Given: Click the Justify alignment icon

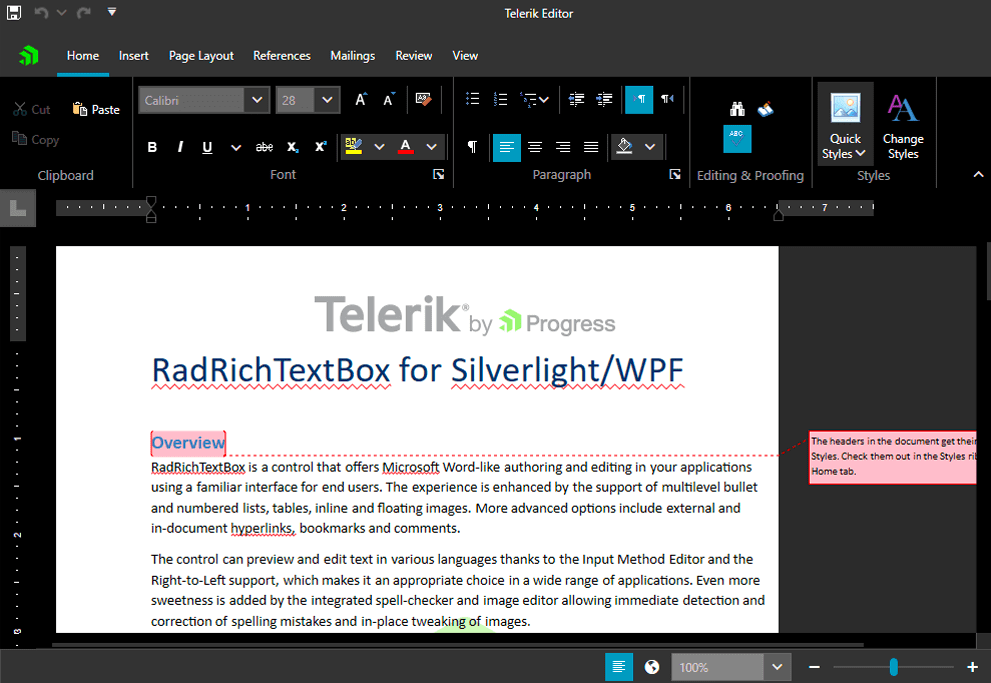Looking at the screenshot, I should point(591,147).
